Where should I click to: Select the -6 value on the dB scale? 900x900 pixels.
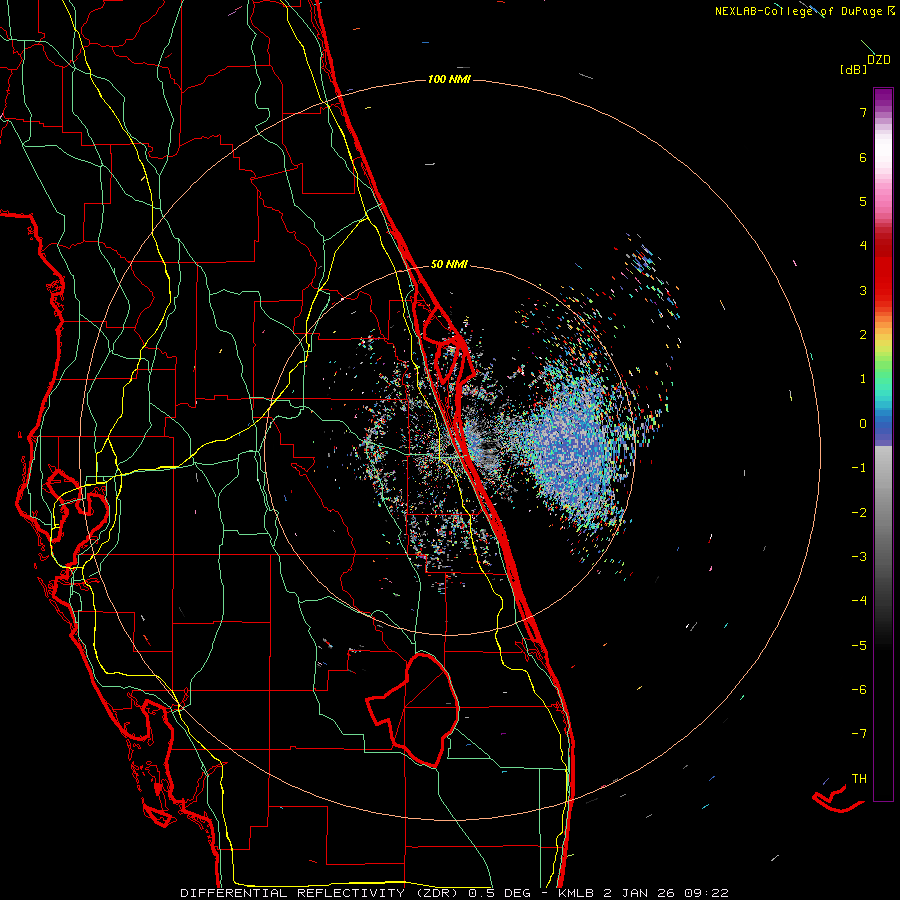(x=859, y=690)
